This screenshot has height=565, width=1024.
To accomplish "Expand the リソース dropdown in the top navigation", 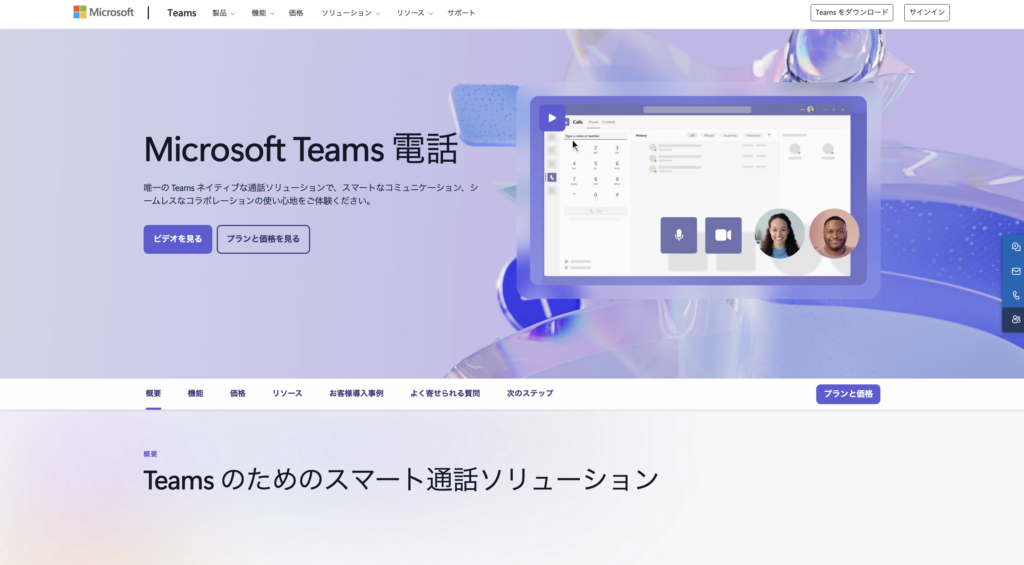I will pos(414,13).
